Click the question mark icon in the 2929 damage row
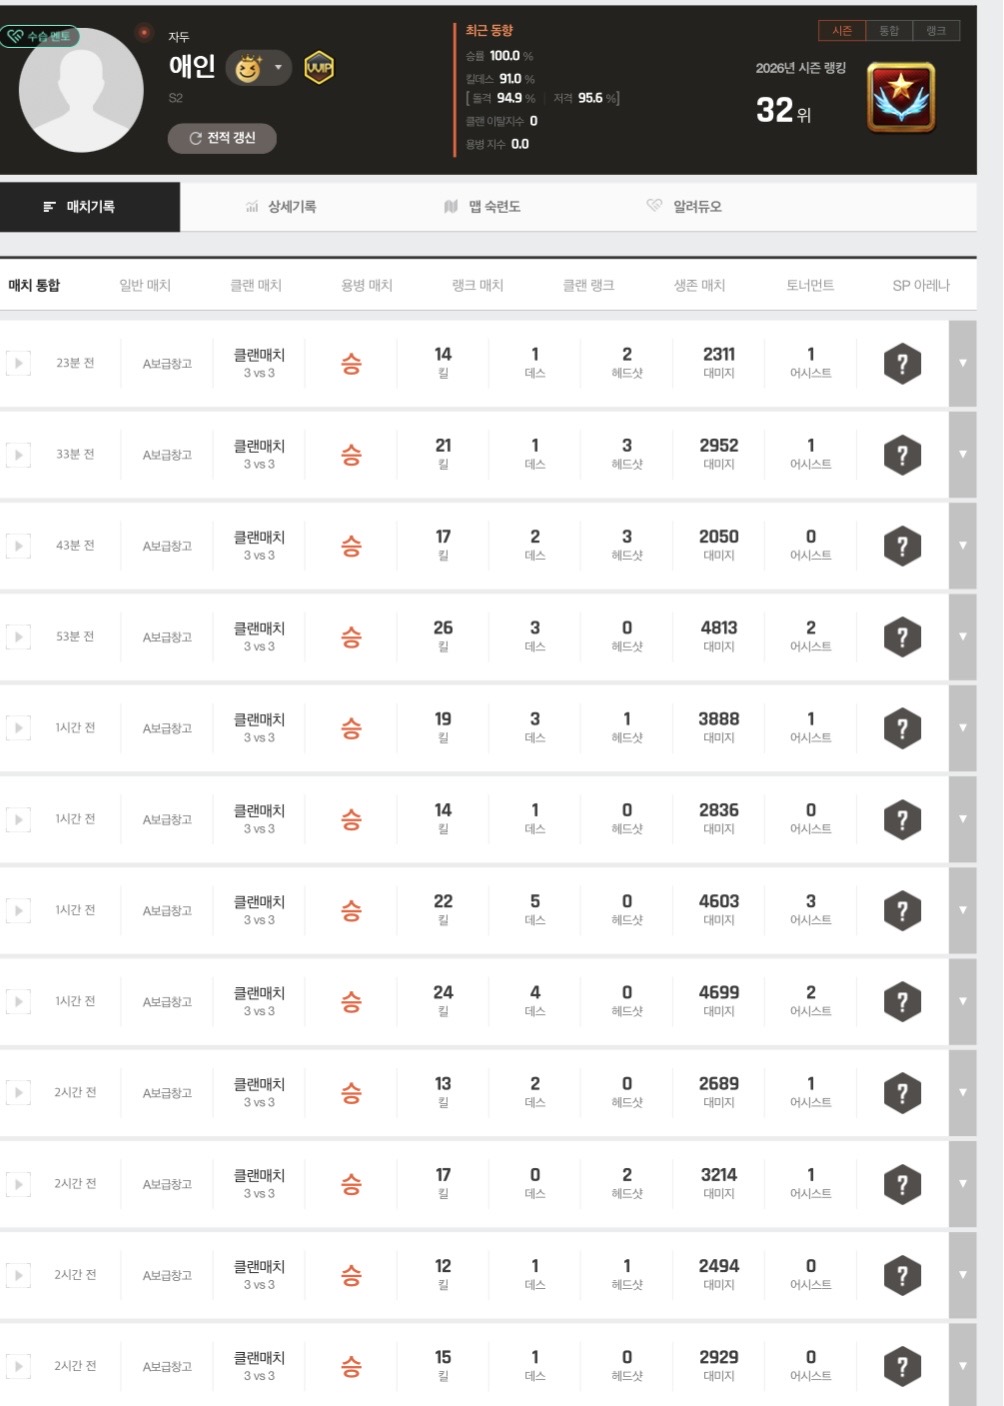 (x=902, y=1366)
